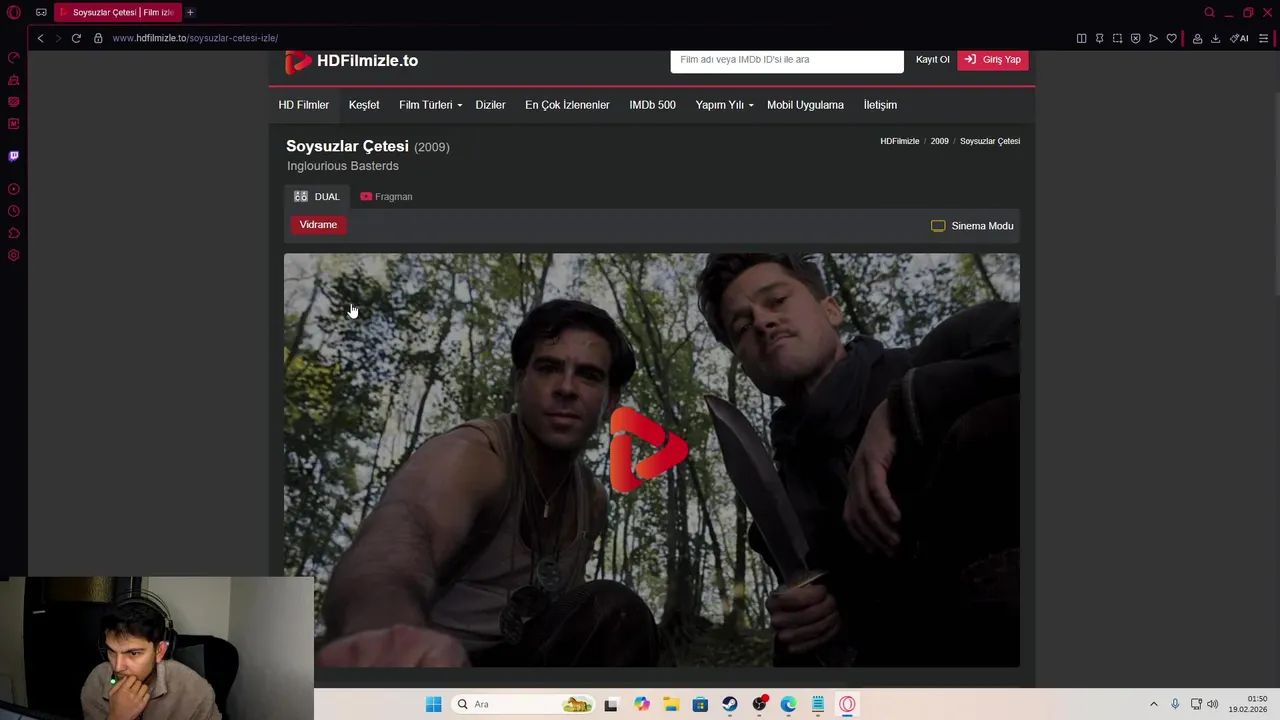Image resolution: width=1280 pixels, height=720 pixels.
Task: Open the Opera GX main menu logo
Action: (14, 13)
